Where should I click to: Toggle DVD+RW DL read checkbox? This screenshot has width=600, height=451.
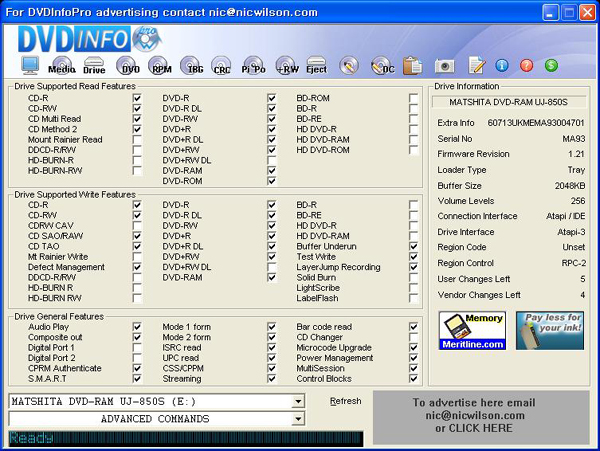click(x=271, y=160)
